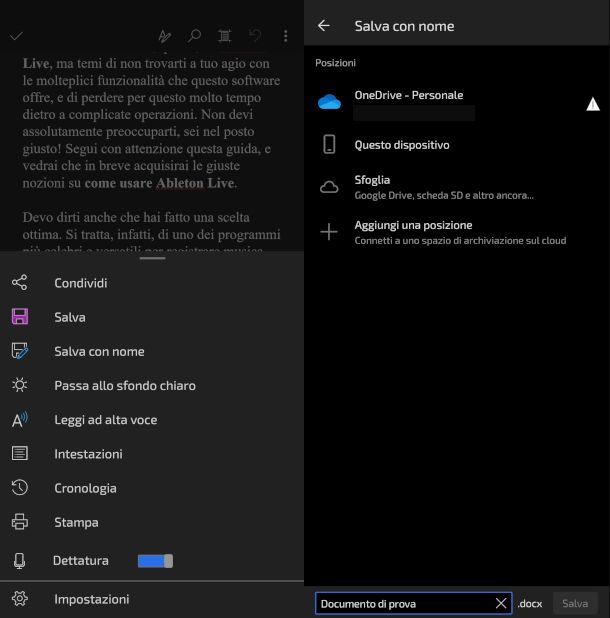Tap the Stampa printer icon

tap(20, 522)
